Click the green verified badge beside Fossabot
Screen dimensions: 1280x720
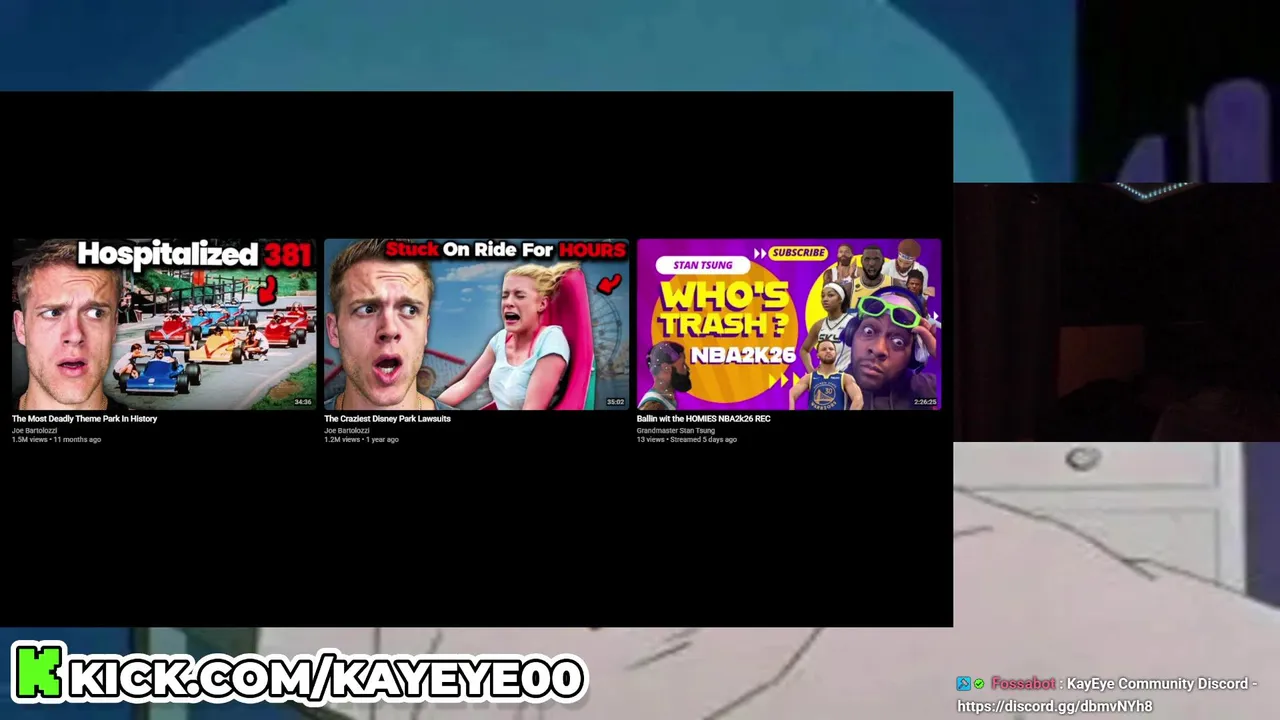tap(979, 684)
